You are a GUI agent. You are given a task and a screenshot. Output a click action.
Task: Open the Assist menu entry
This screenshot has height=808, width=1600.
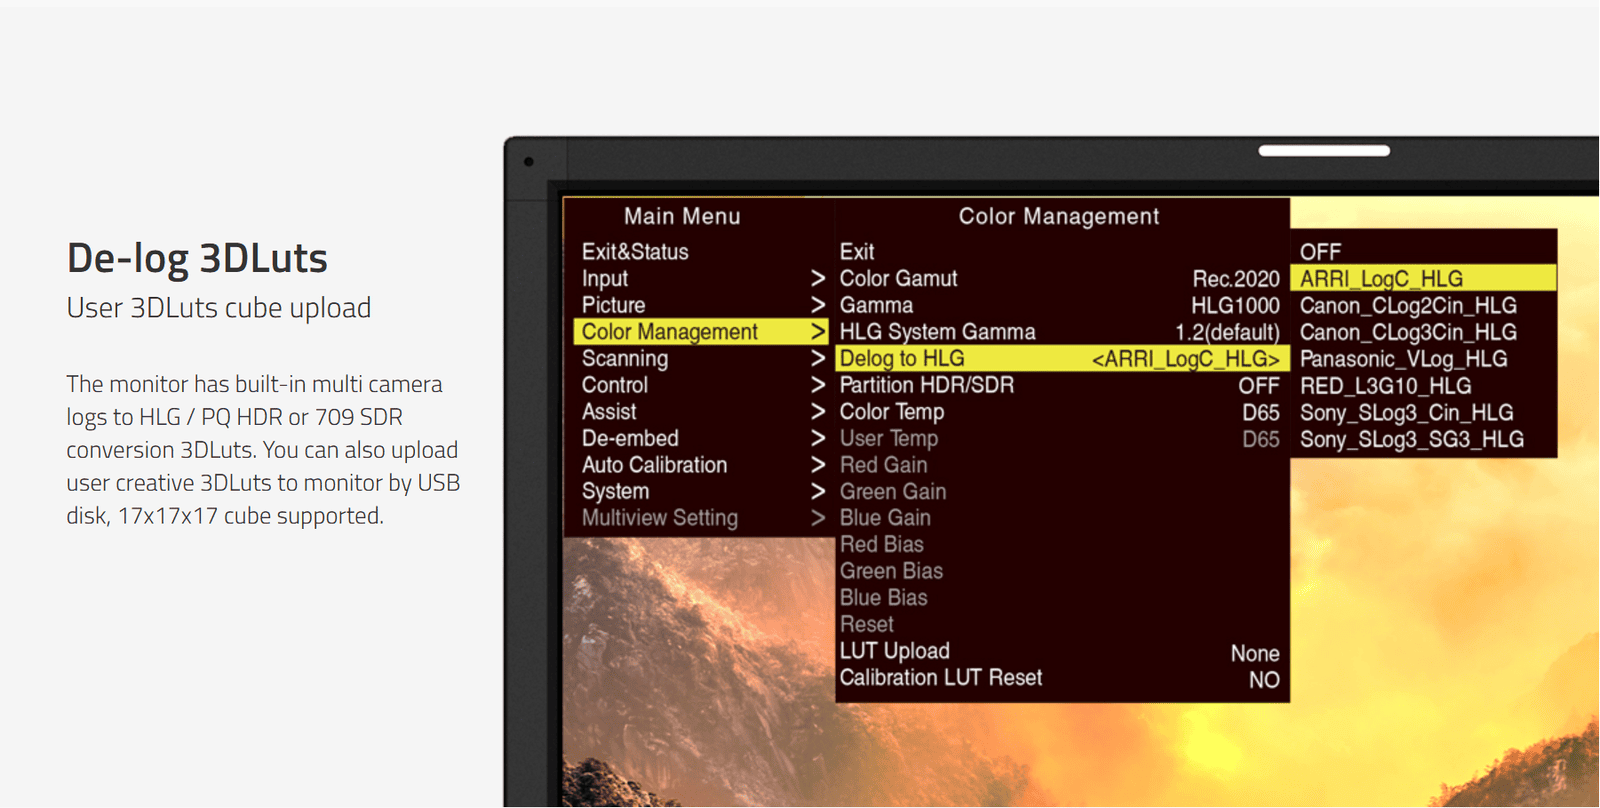point(609,412)
